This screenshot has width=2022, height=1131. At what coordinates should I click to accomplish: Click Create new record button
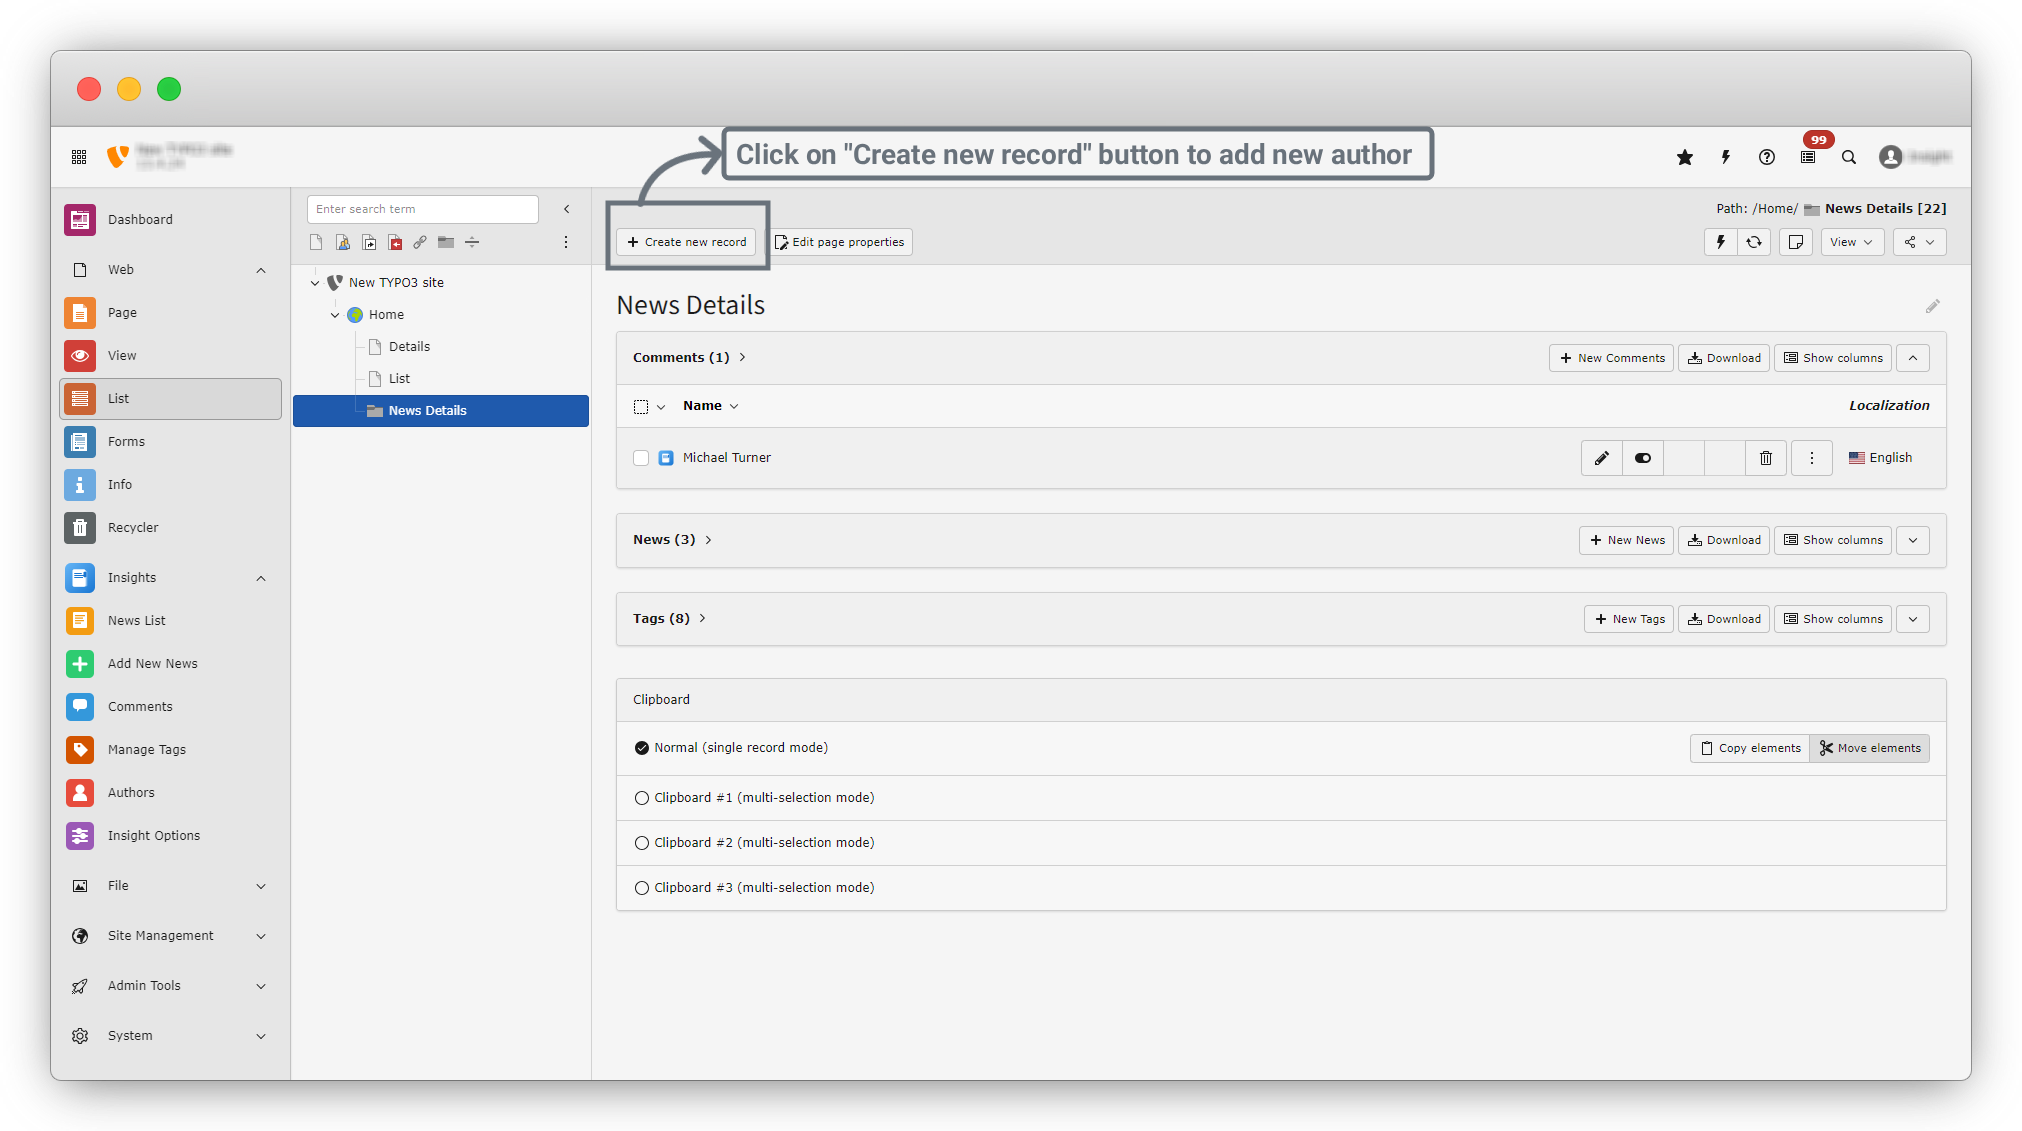pos(687,242)
